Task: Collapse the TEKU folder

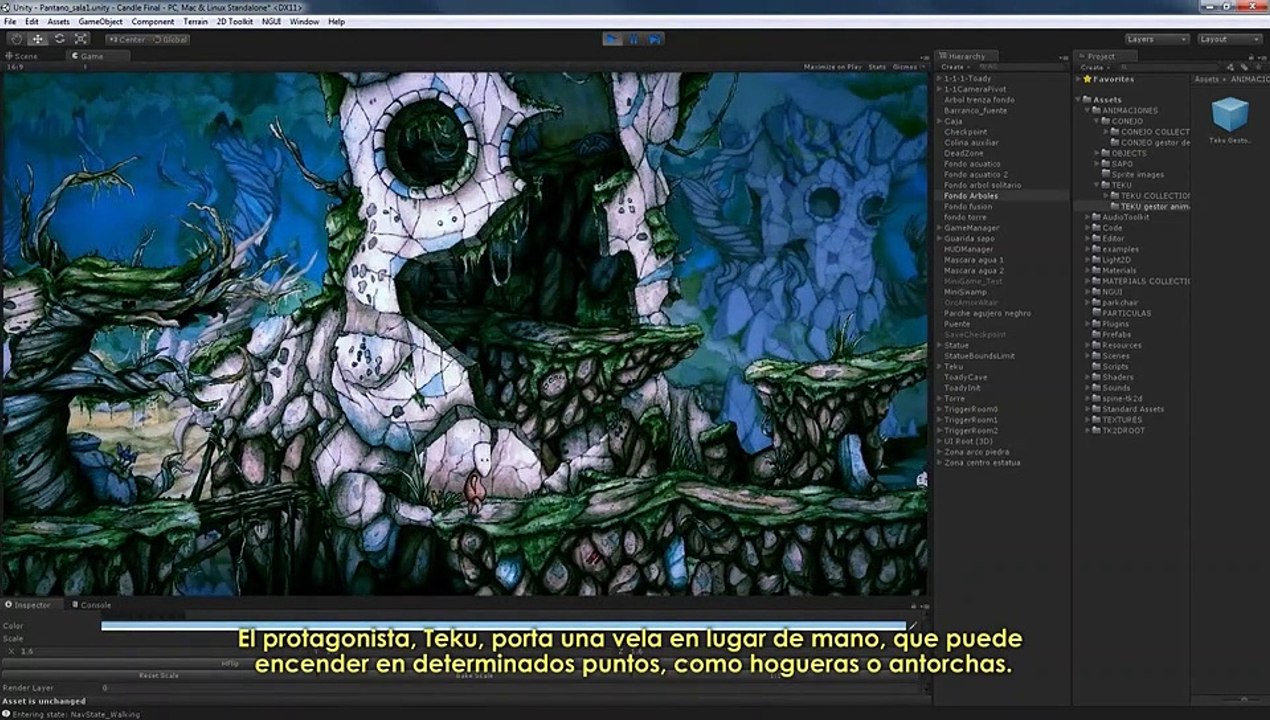Action: pos(1097,185)
